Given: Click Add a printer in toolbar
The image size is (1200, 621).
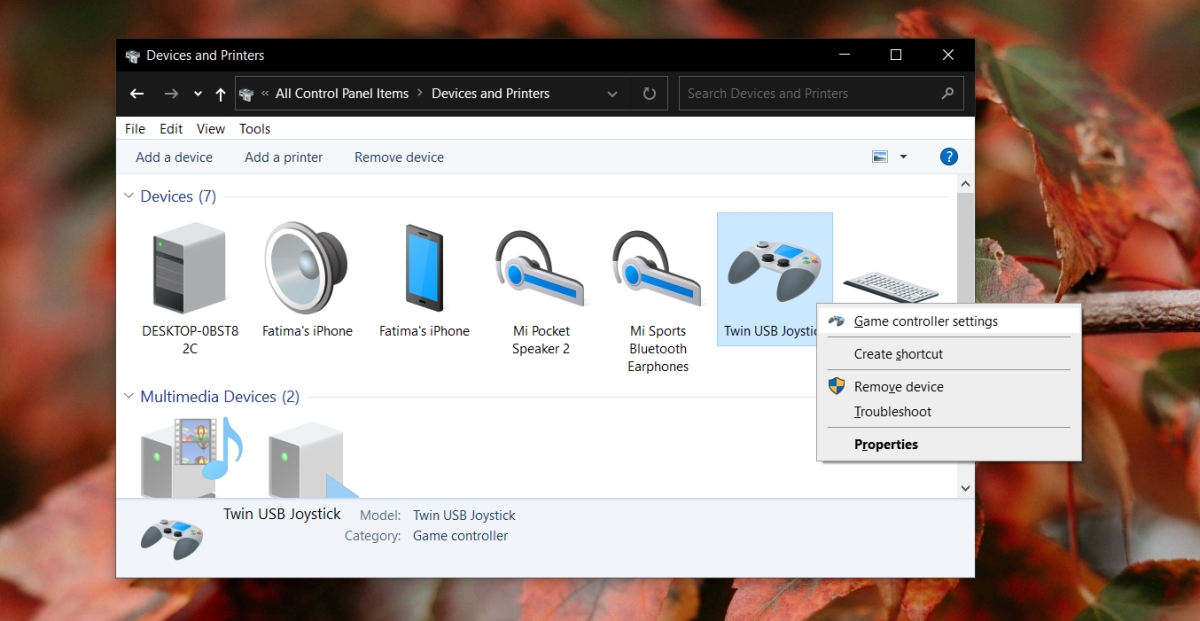Looking at the screenshot, I should click(284, 157).
